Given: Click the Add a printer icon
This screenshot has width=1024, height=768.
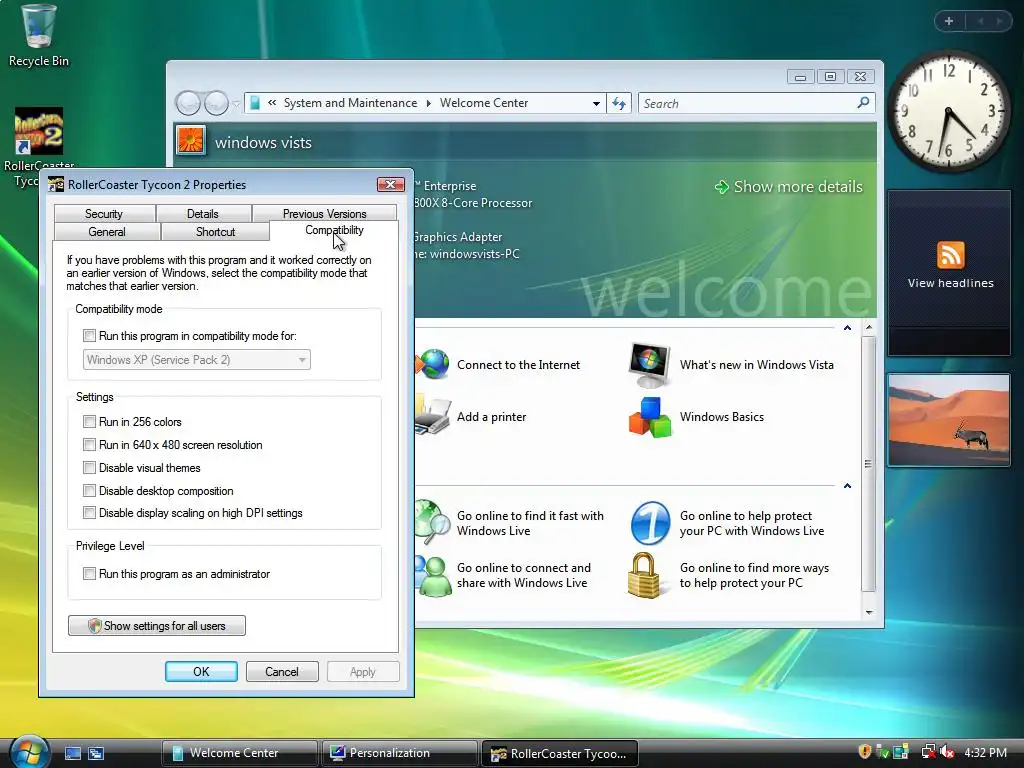Looking at the screenshot, I should click(x=432, y=416).
